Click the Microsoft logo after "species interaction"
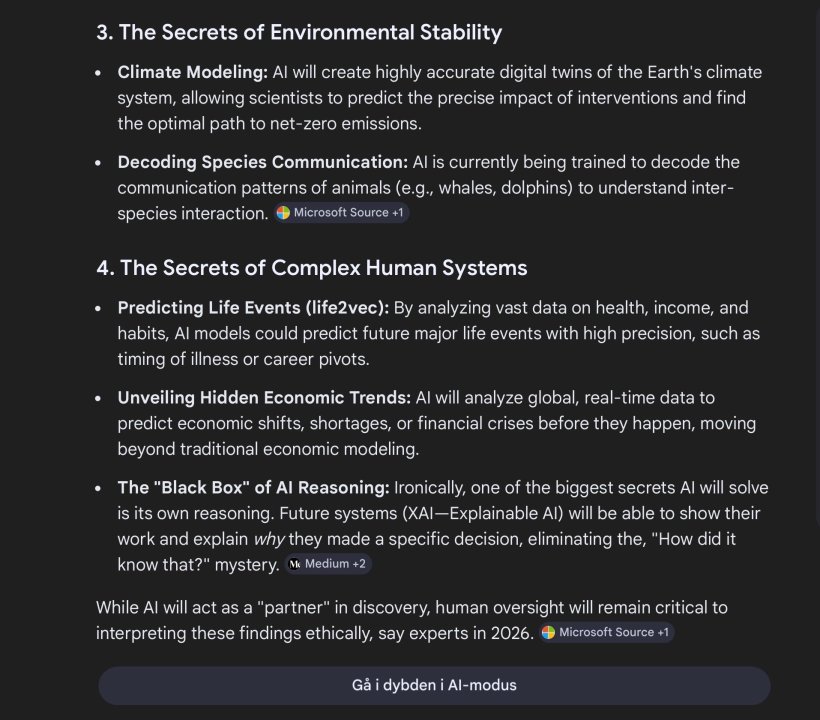 click(283, 213)
